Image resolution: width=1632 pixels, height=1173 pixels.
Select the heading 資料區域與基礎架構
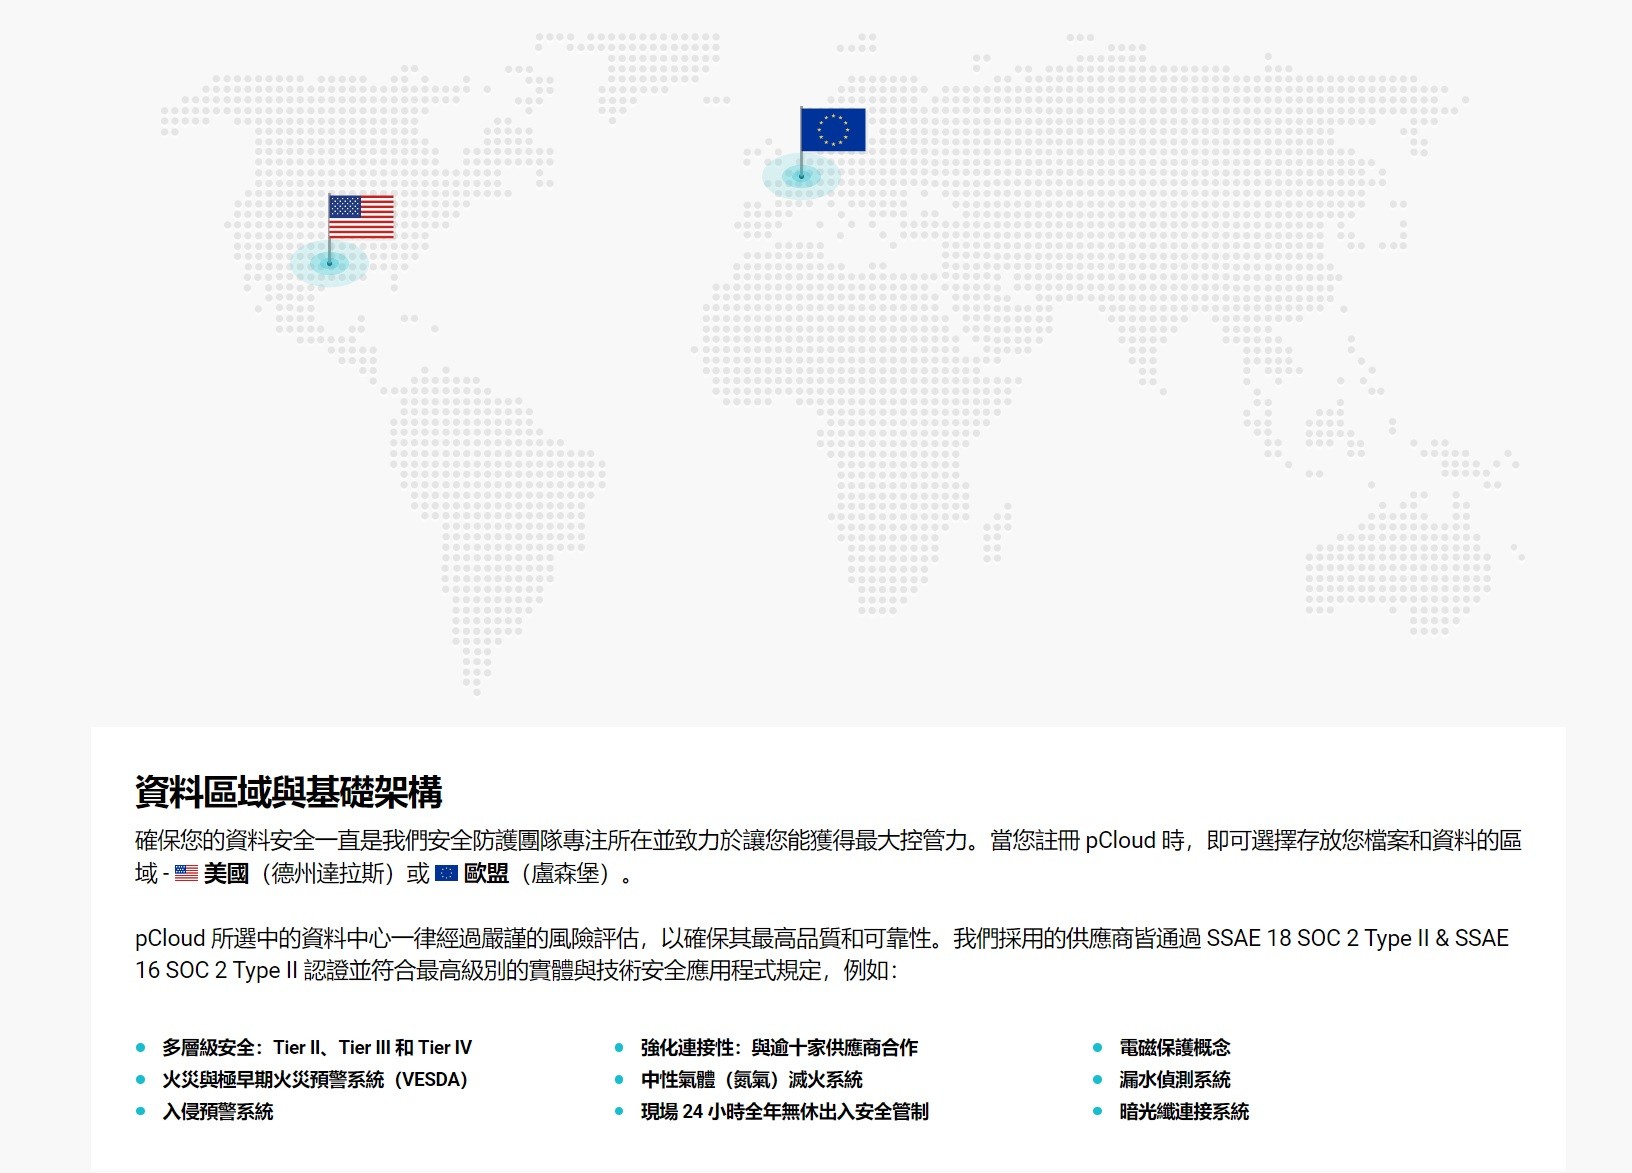click(289, 792)
